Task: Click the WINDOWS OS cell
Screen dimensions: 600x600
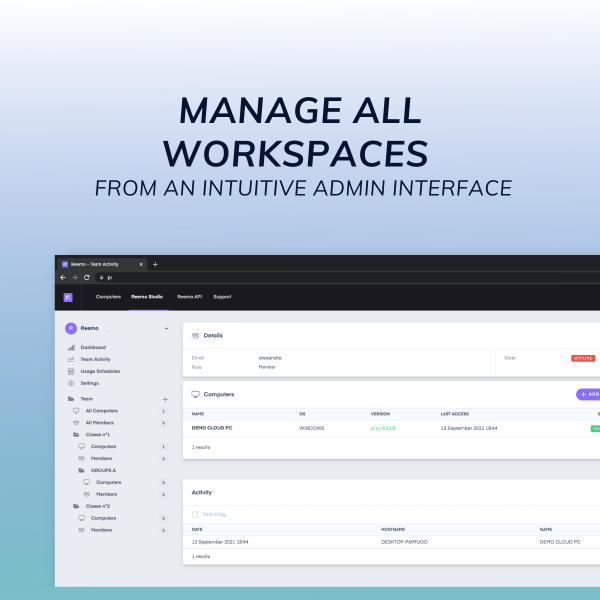Action: point(311,429)
